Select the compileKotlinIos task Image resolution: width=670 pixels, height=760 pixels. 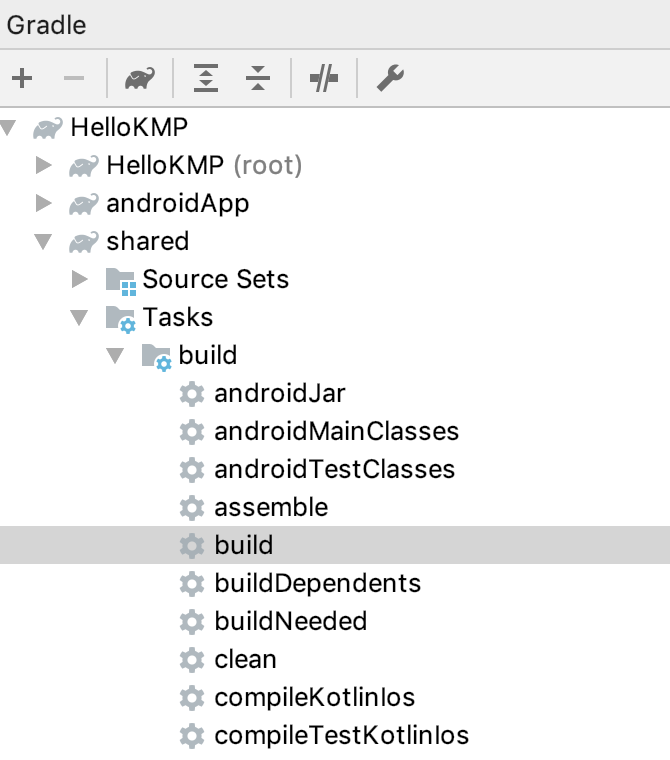pyautogui.click(x=314, y=698)
